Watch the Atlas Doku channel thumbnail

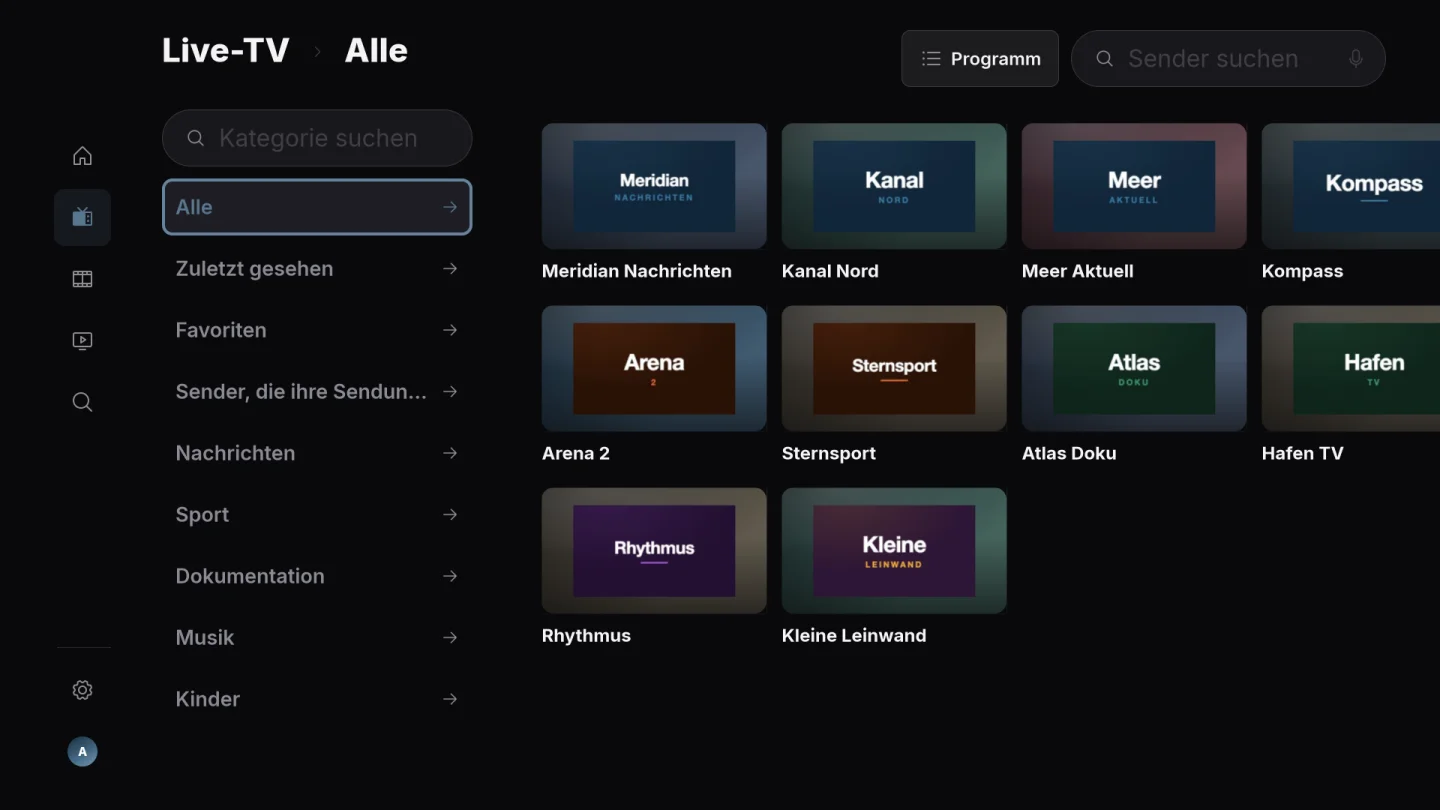pos(1134,368)
